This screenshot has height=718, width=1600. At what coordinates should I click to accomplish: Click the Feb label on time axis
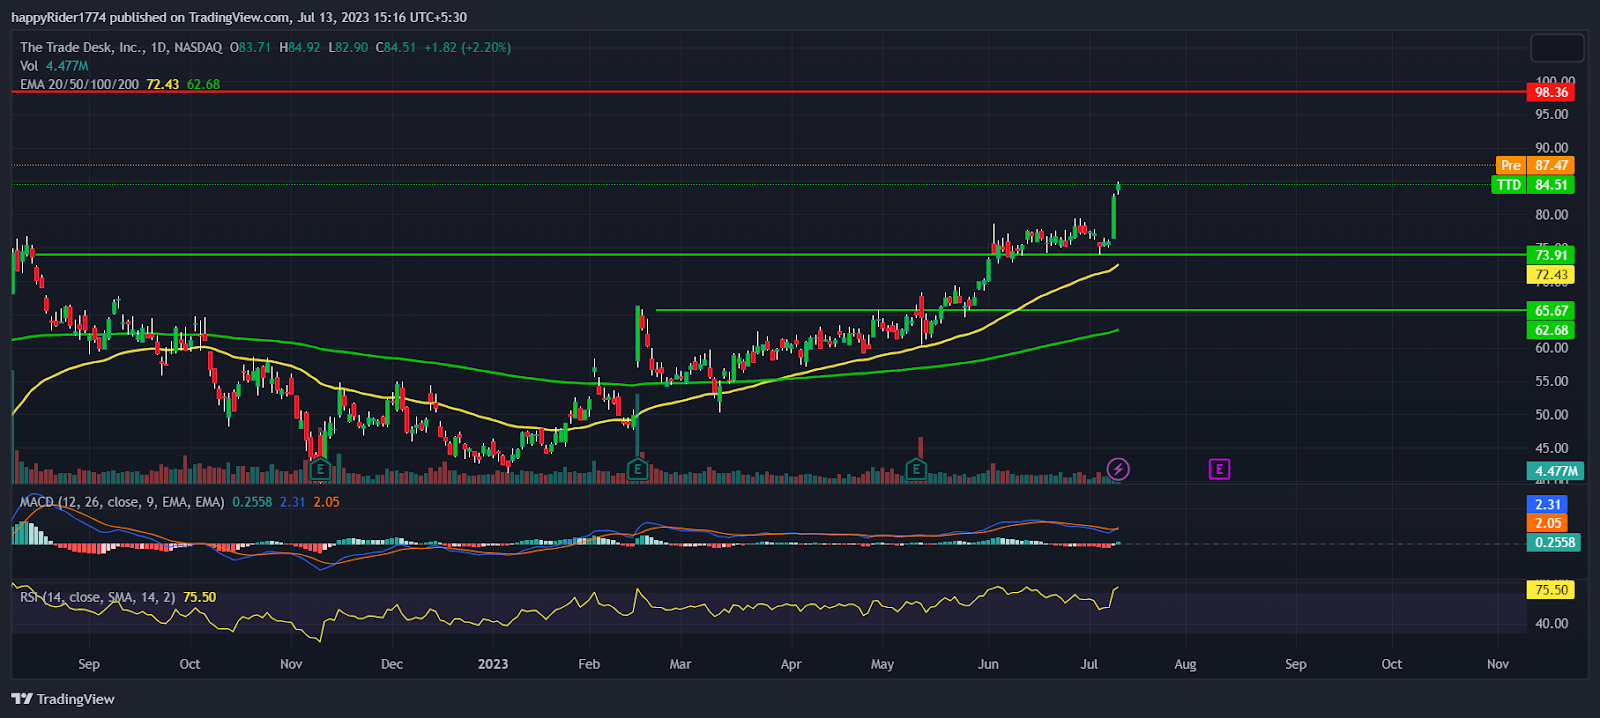point(589,664)
